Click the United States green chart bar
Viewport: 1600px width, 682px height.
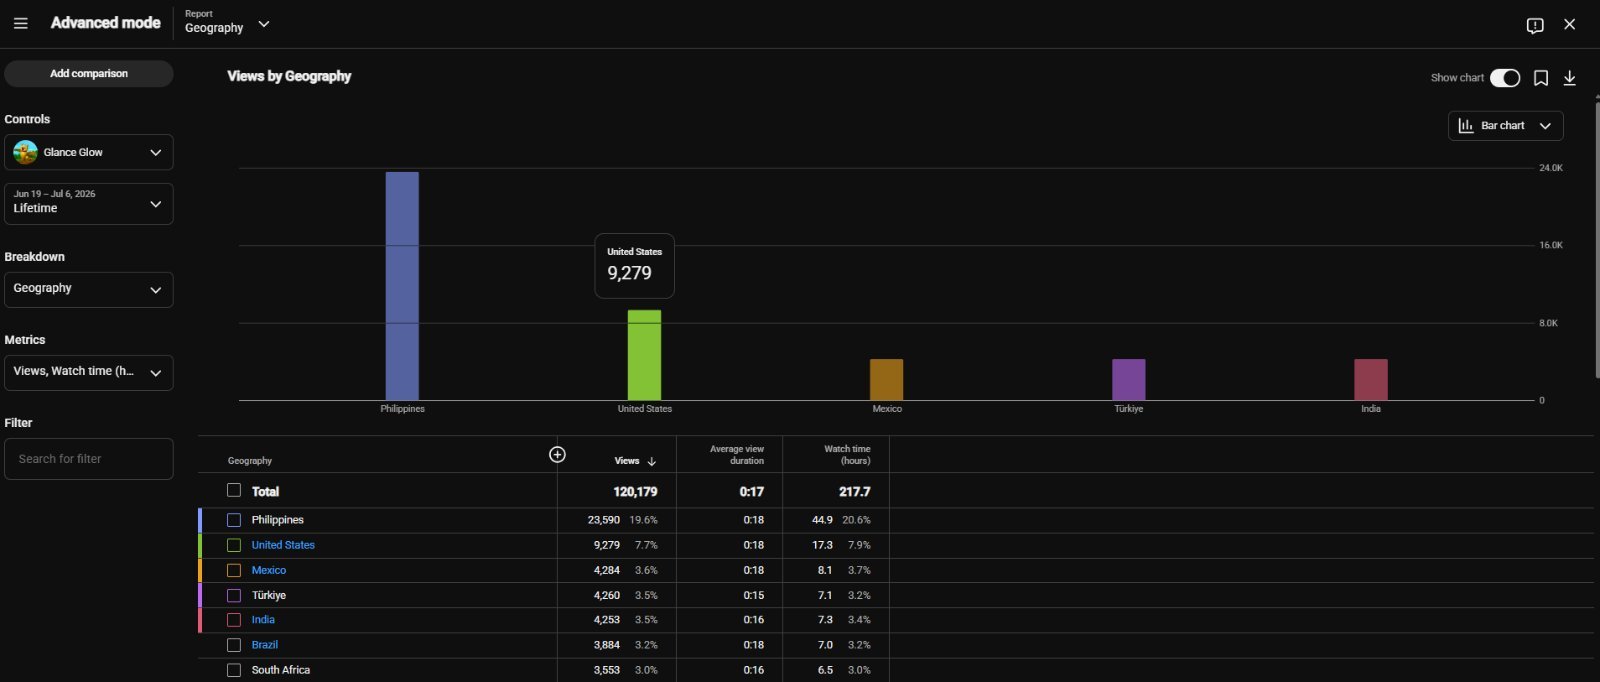coord(644,355)
